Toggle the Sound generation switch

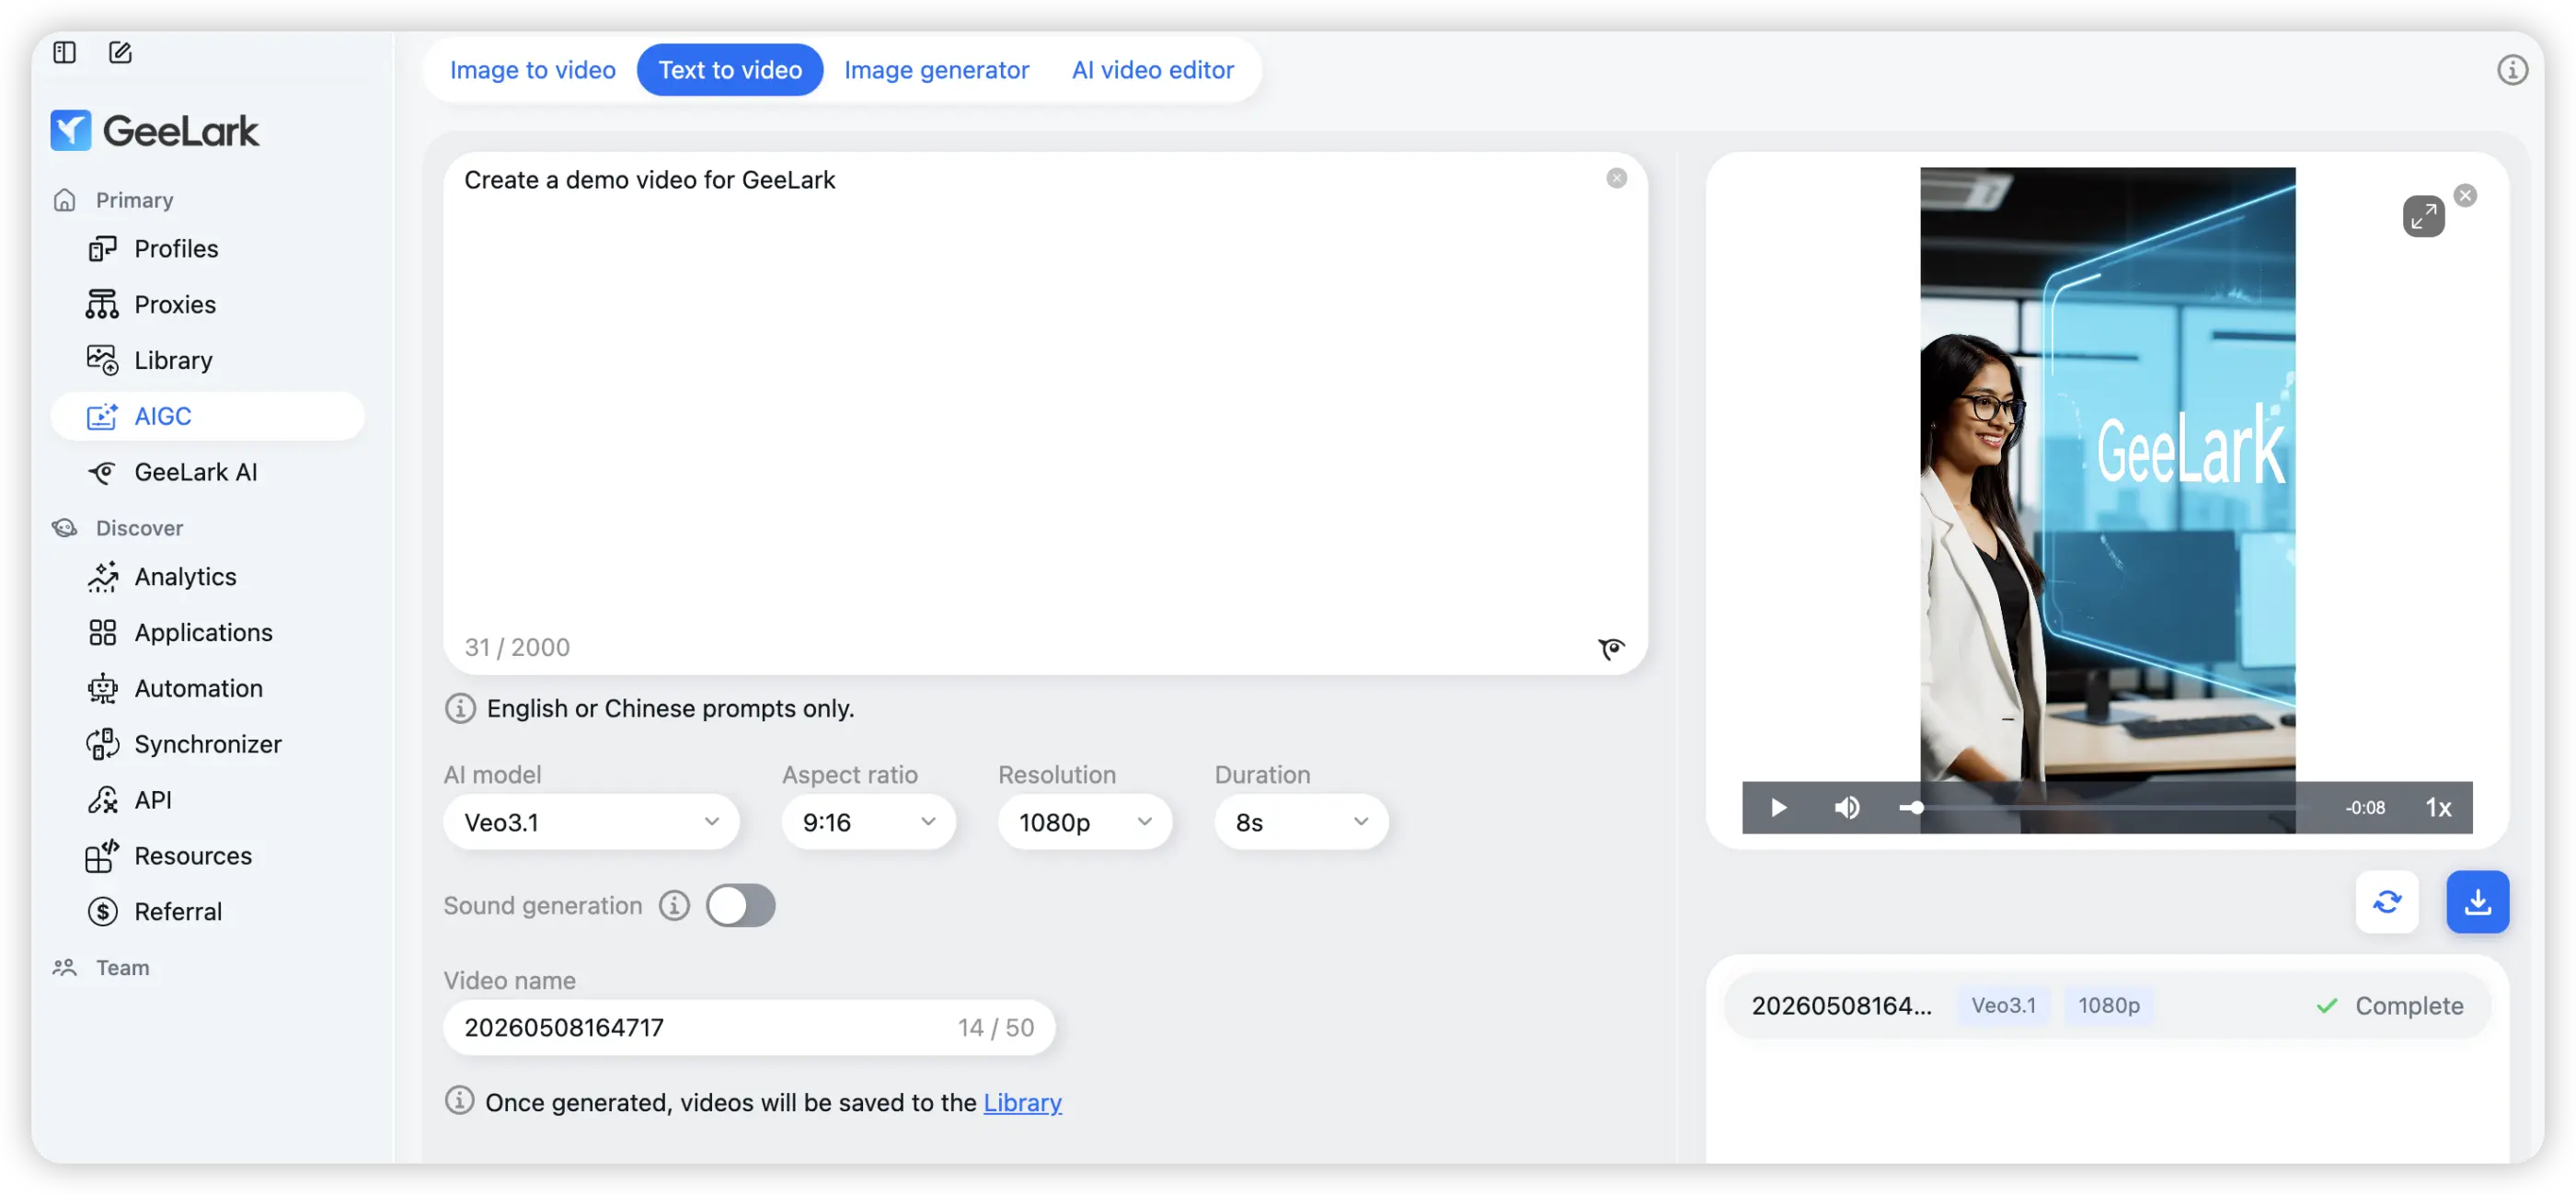[x=740, y=906]
